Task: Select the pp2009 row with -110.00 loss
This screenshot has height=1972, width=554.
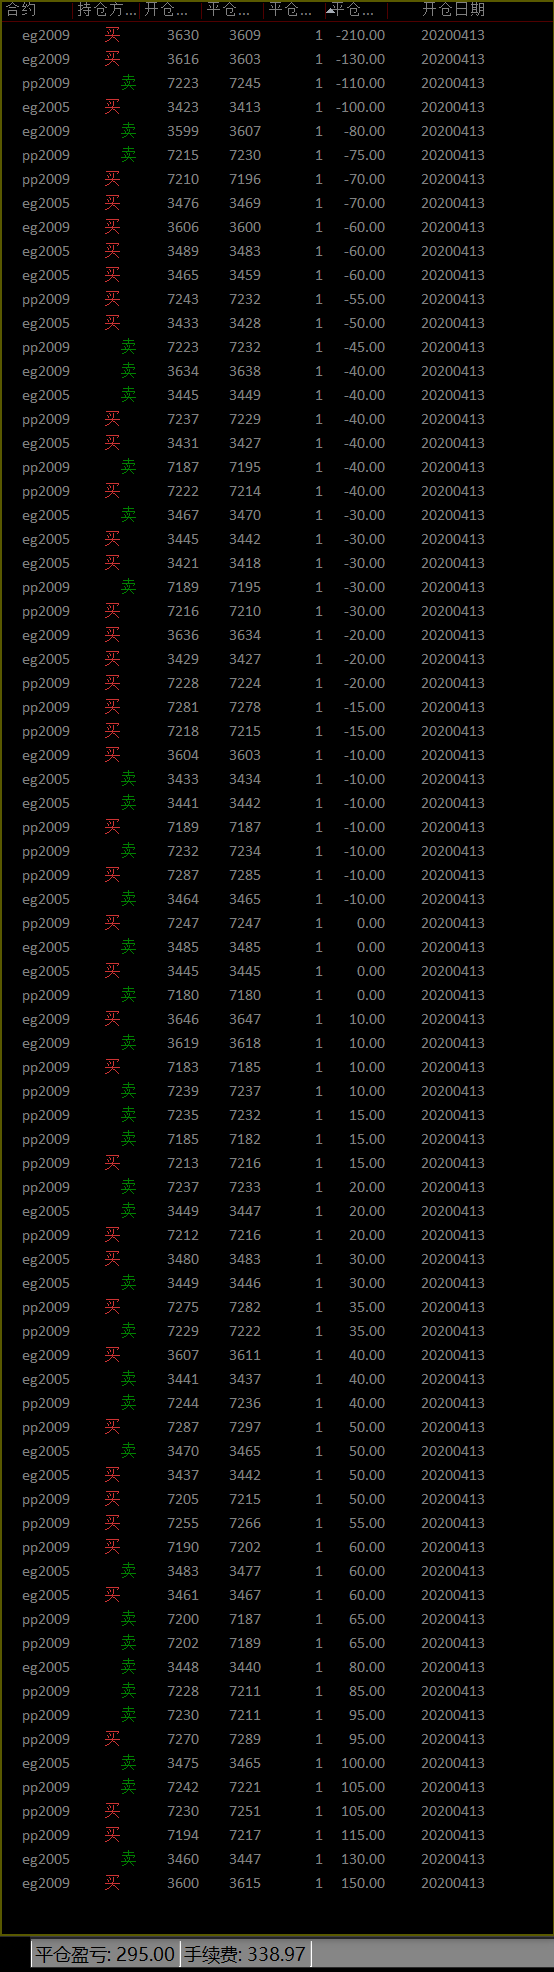Action: (x=277, y=83)
